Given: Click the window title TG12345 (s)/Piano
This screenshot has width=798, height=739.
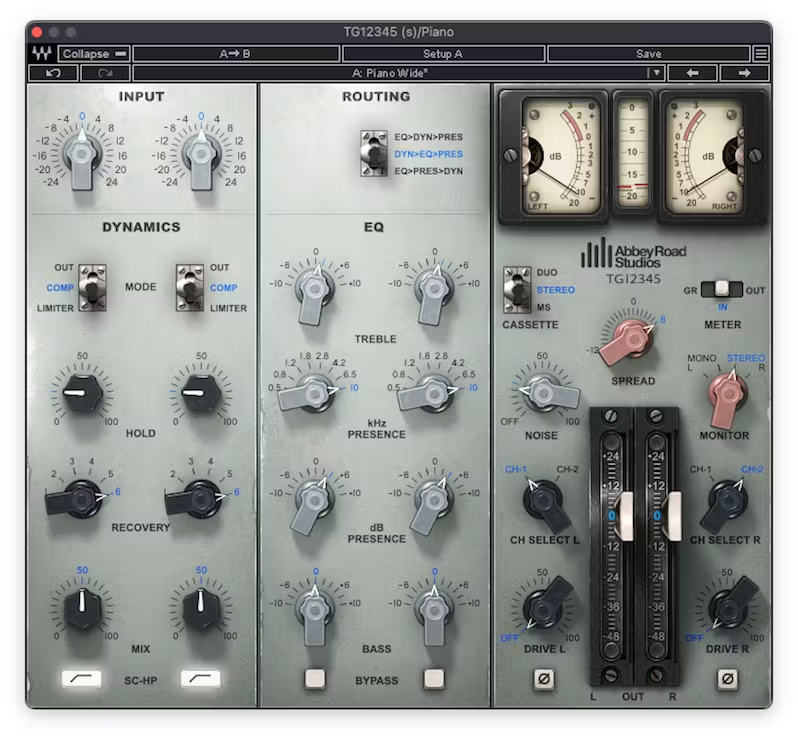Looking at the screenshot, I should (x=398, y=32).
